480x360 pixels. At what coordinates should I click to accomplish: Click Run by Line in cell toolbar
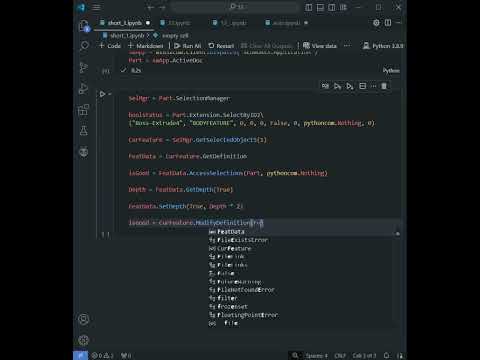coord(325,86)
